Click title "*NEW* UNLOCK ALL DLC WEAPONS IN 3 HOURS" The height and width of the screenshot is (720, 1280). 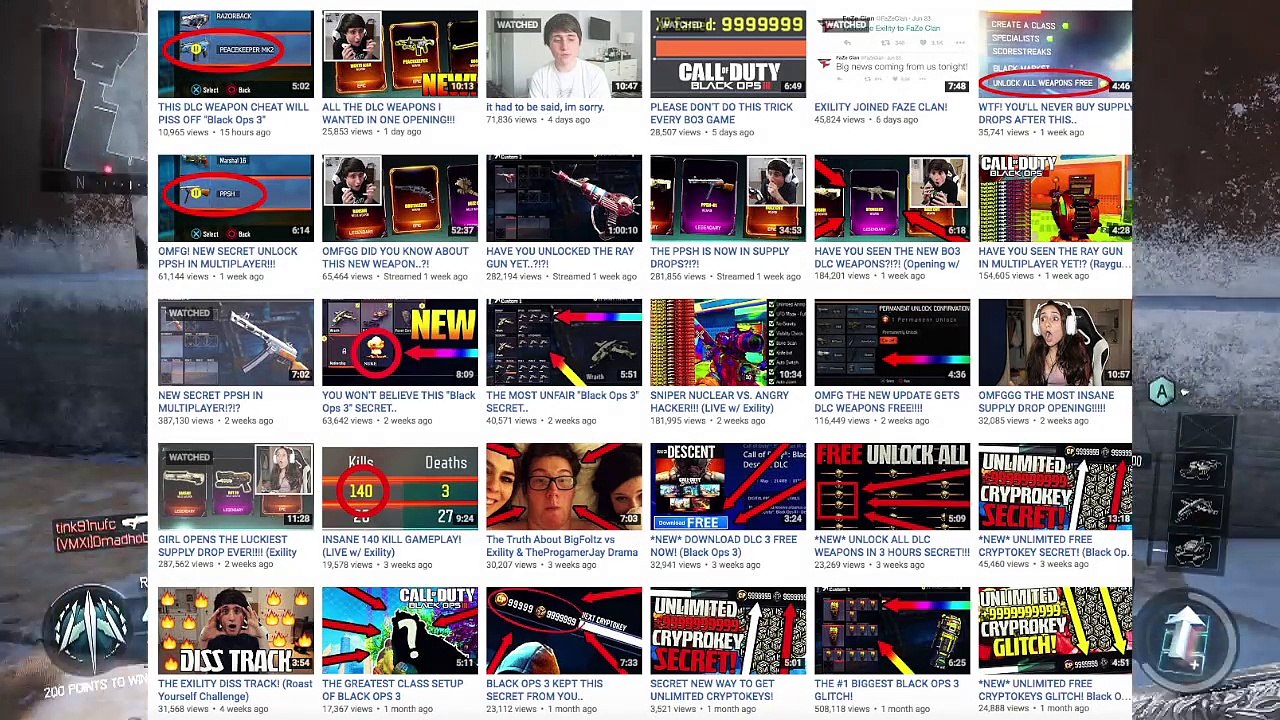[x=892, y=545]
